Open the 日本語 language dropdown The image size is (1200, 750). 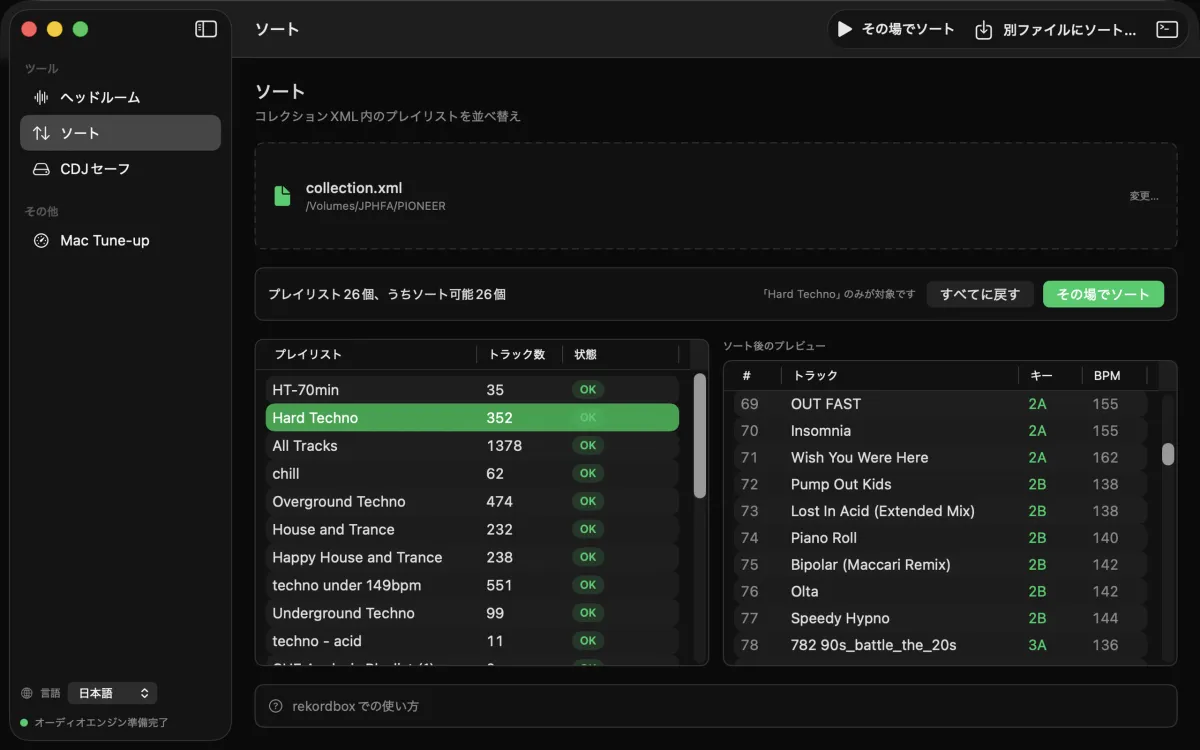click(112, 693)
